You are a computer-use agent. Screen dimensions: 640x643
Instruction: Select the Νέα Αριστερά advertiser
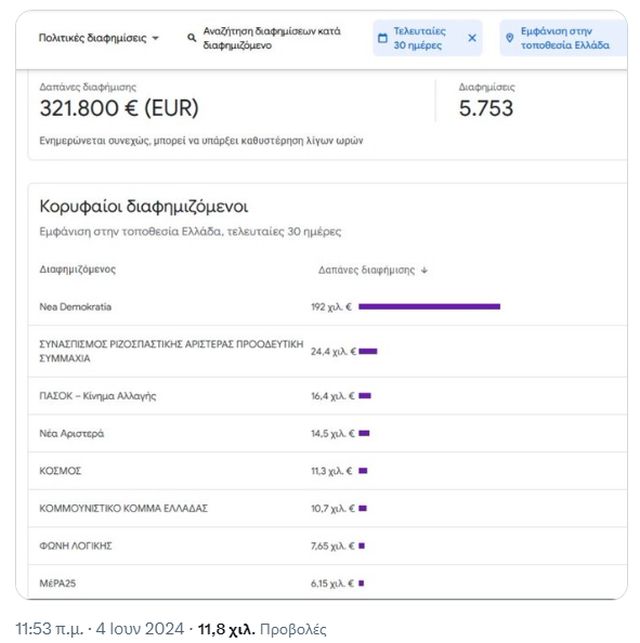[72, 434]
